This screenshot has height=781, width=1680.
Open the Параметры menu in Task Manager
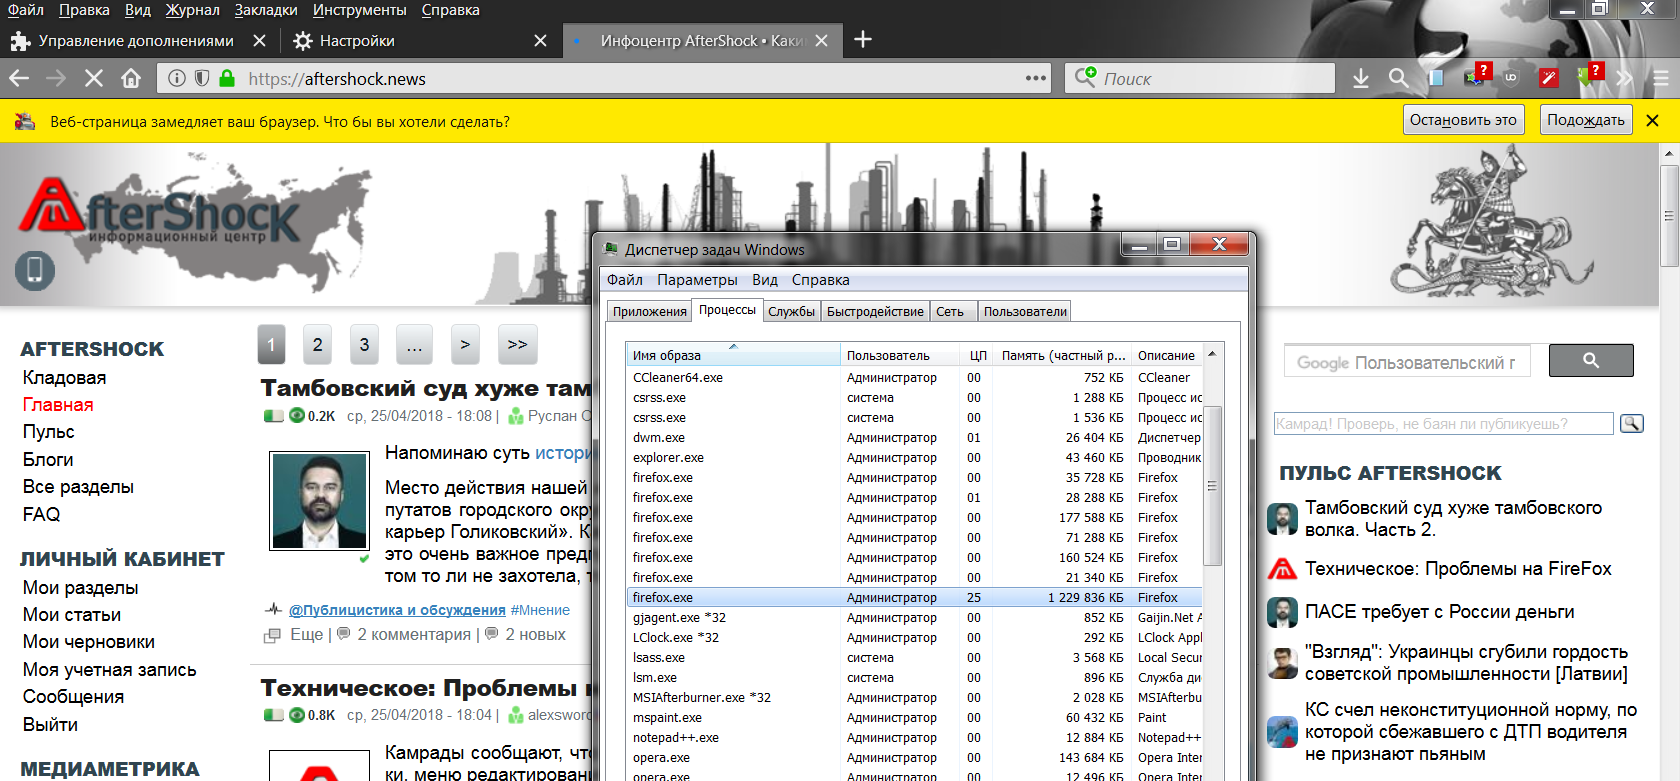coord(697,280)
